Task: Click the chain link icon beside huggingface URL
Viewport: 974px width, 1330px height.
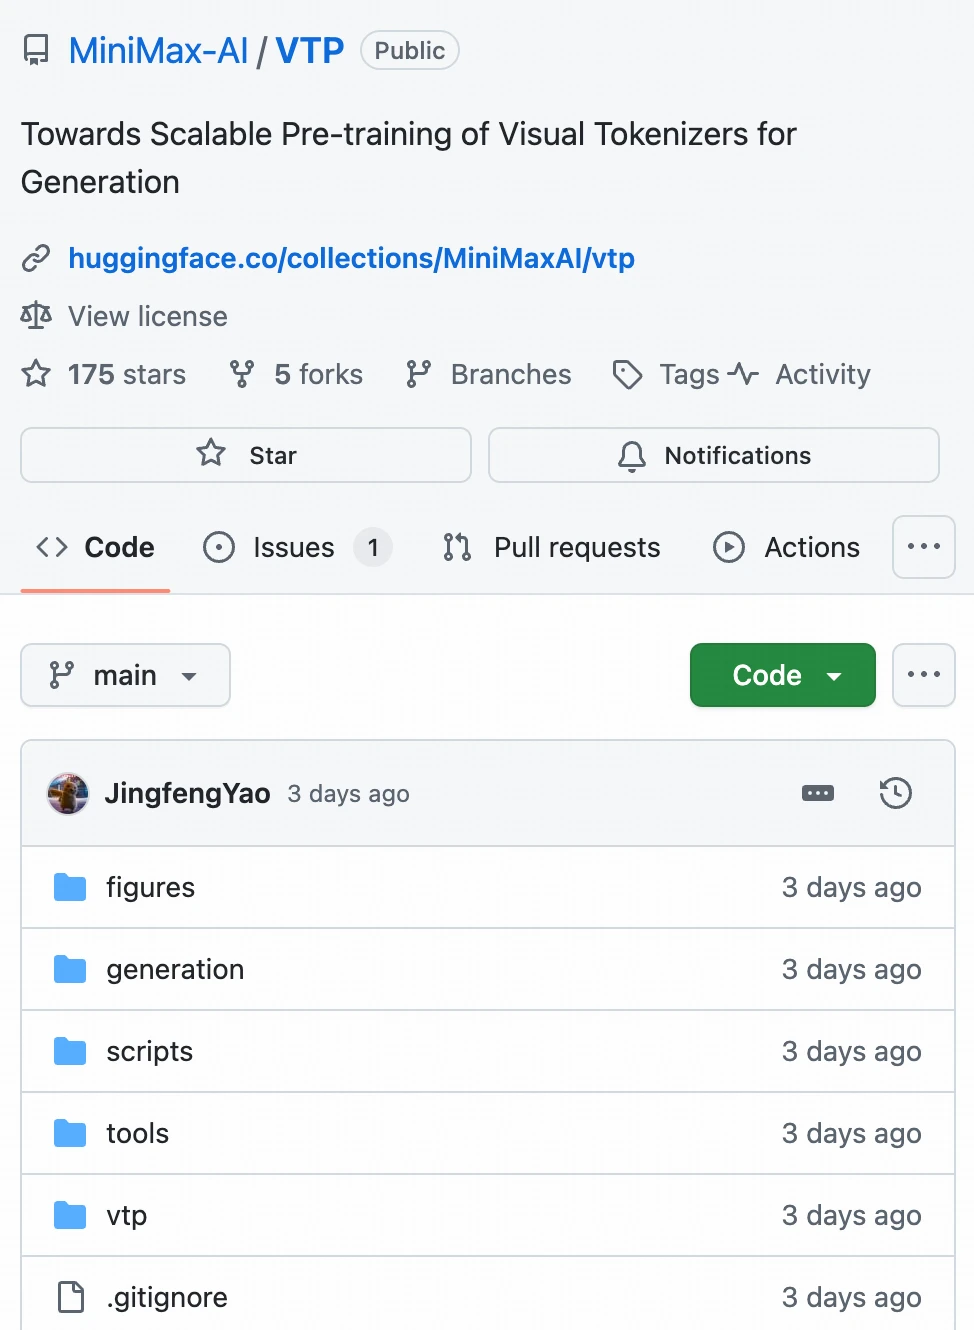Action: click(36, 258)
